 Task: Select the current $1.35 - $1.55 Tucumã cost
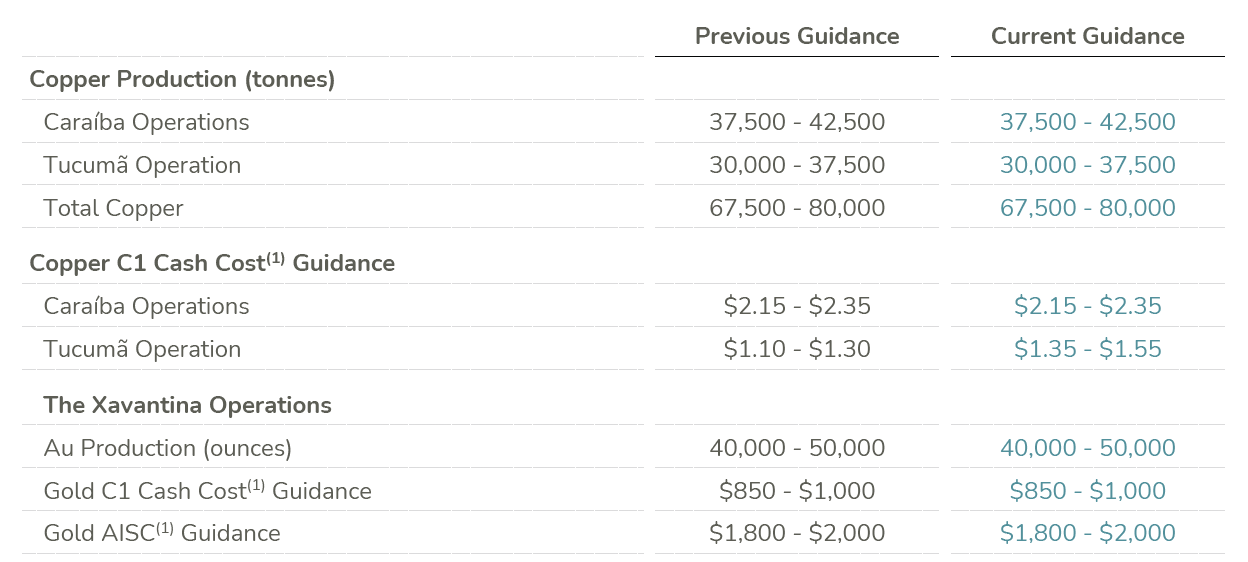coord(1087,350)
